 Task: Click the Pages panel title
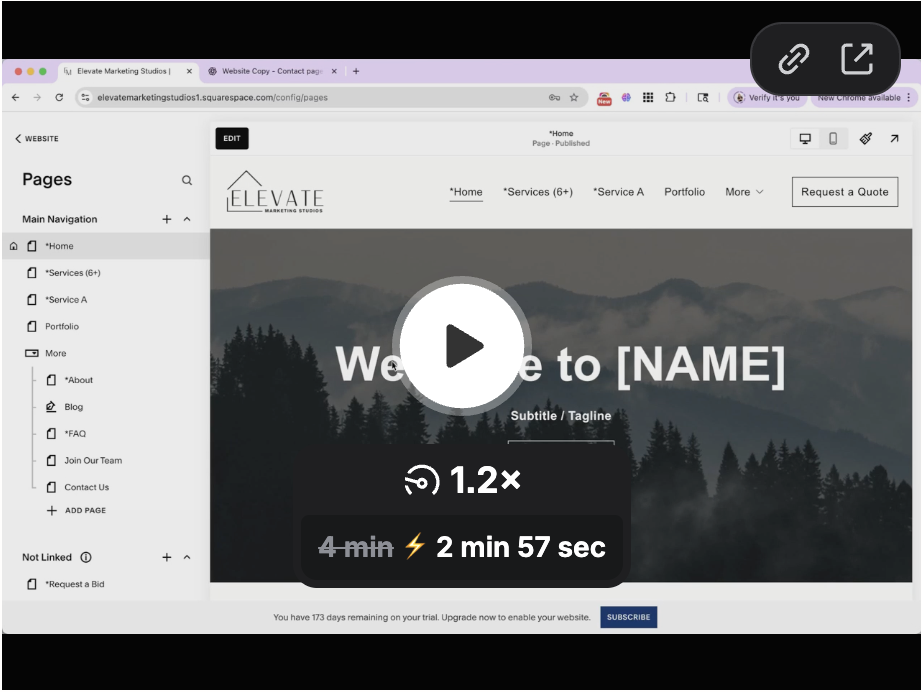(47, 180)
